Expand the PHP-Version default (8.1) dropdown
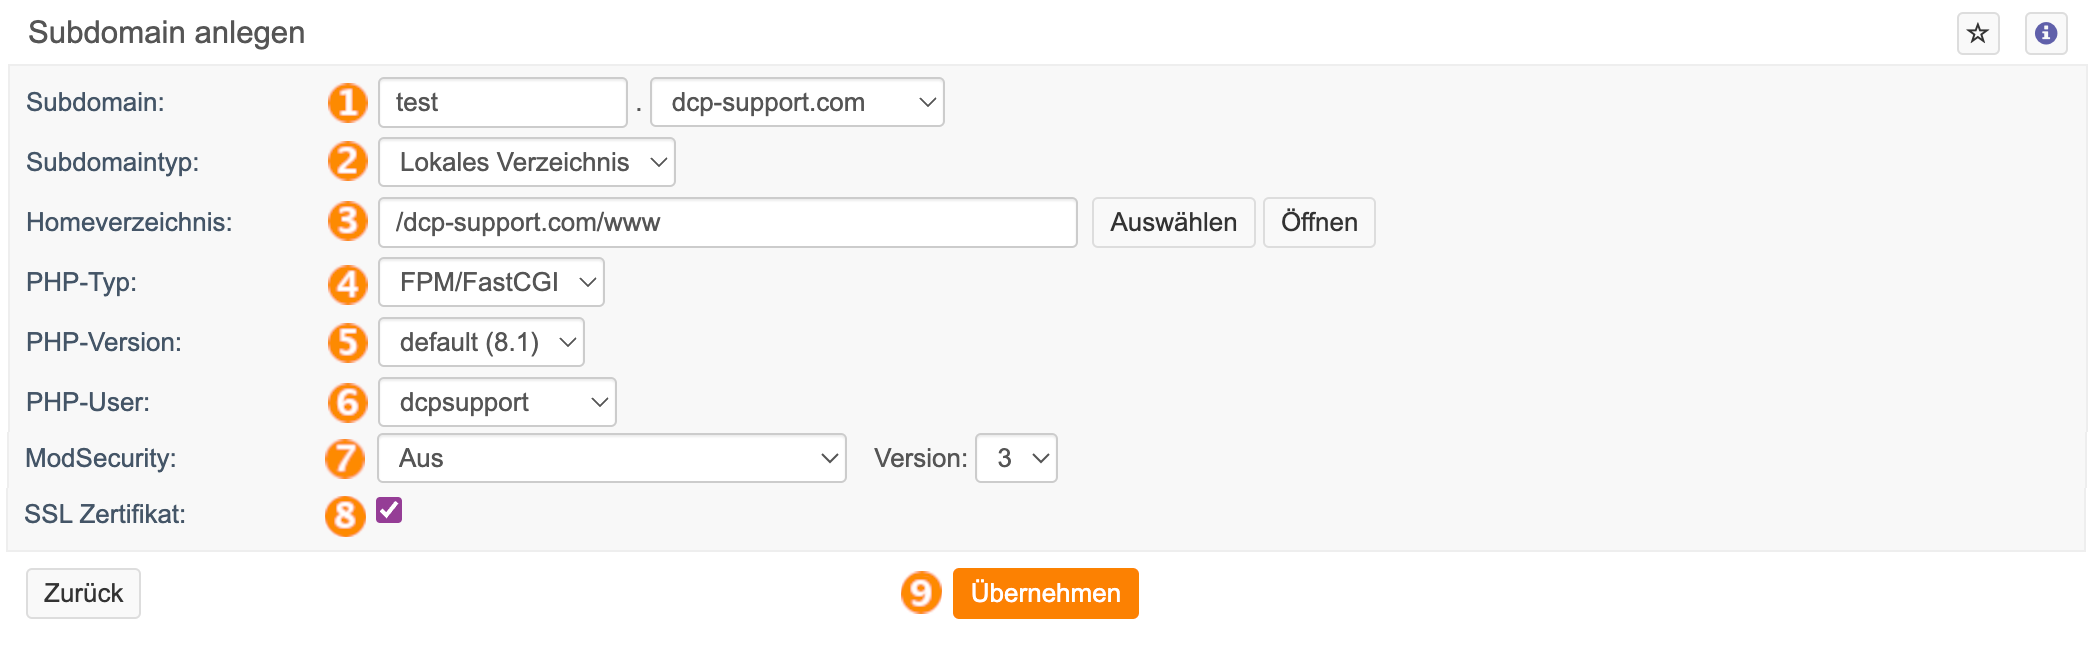The width and height of the screenshot is (2094, 648). coord(481,342)
